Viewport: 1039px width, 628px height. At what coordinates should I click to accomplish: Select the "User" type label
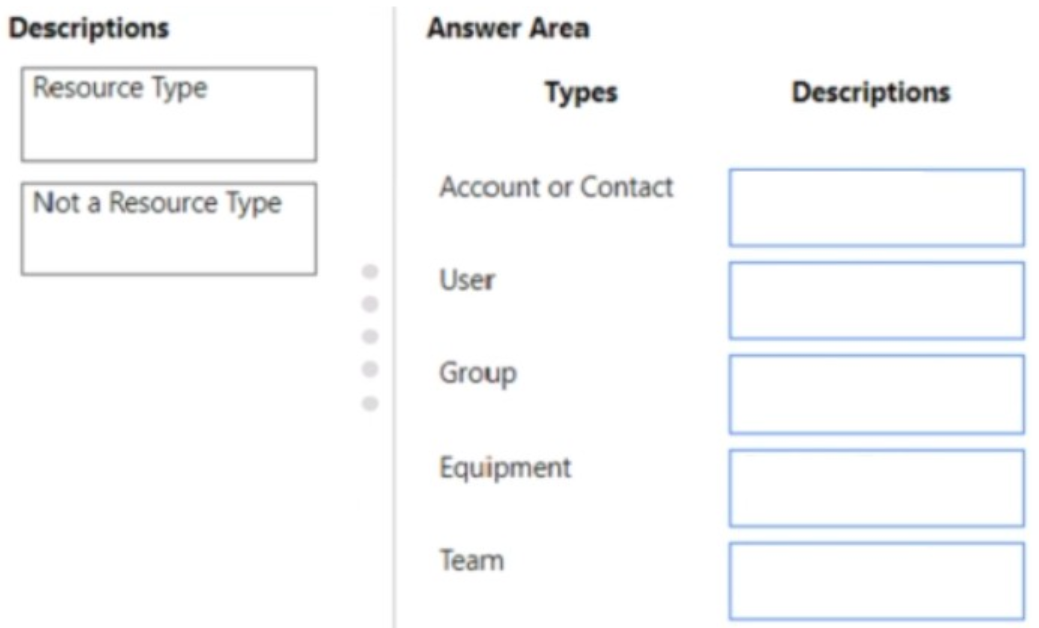point(467,280)
